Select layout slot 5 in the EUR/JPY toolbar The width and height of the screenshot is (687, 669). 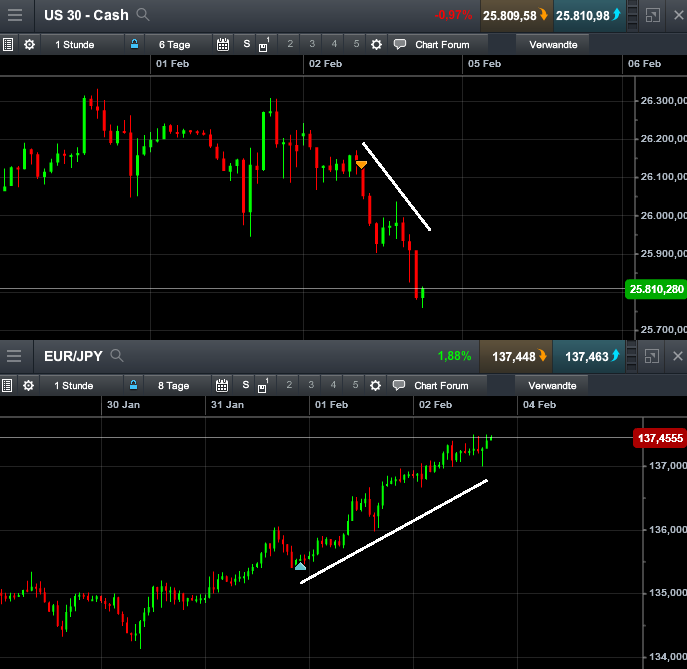[356, 386]
